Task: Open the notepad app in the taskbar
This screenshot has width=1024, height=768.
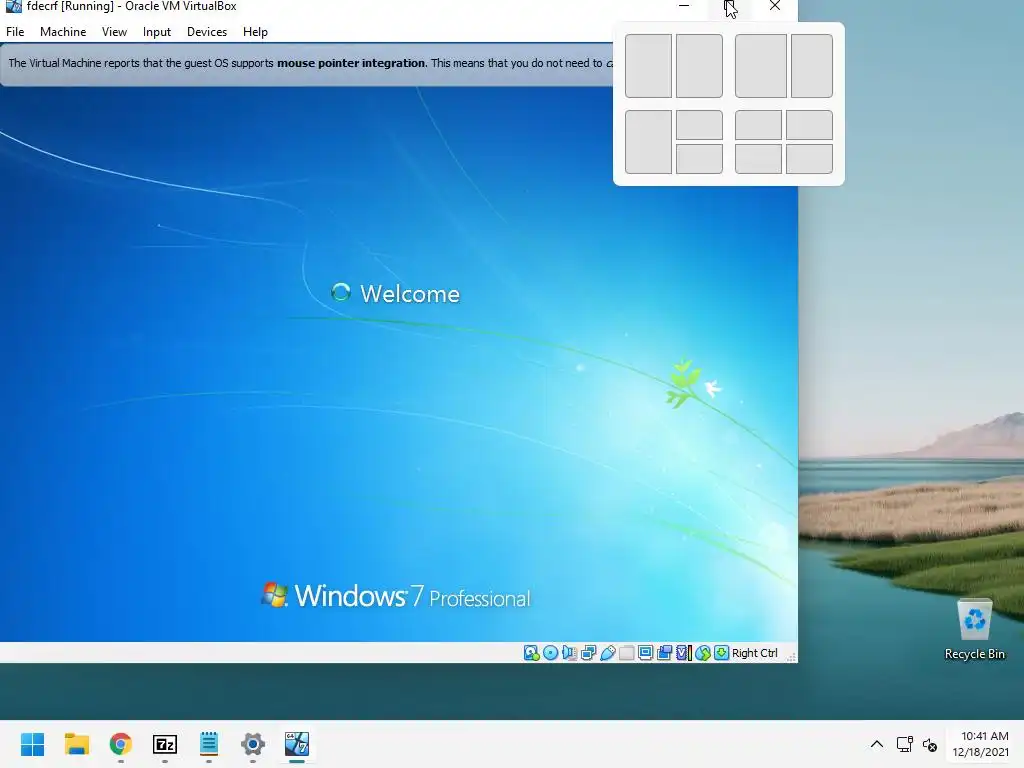Action: click(x=209, y=744)
